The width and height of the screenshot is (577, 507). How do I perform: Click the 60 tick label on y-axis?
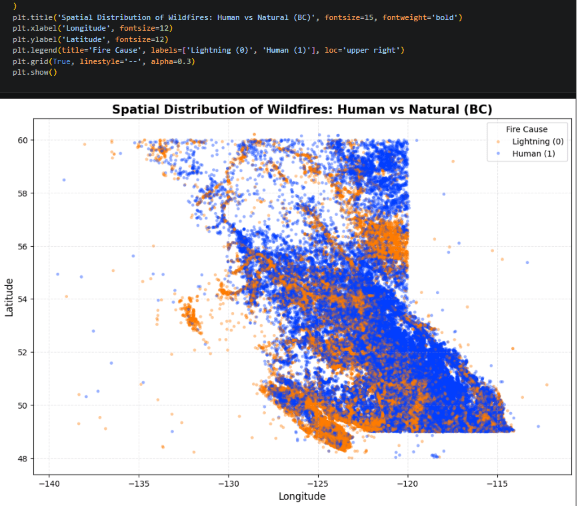pos(22,140)
